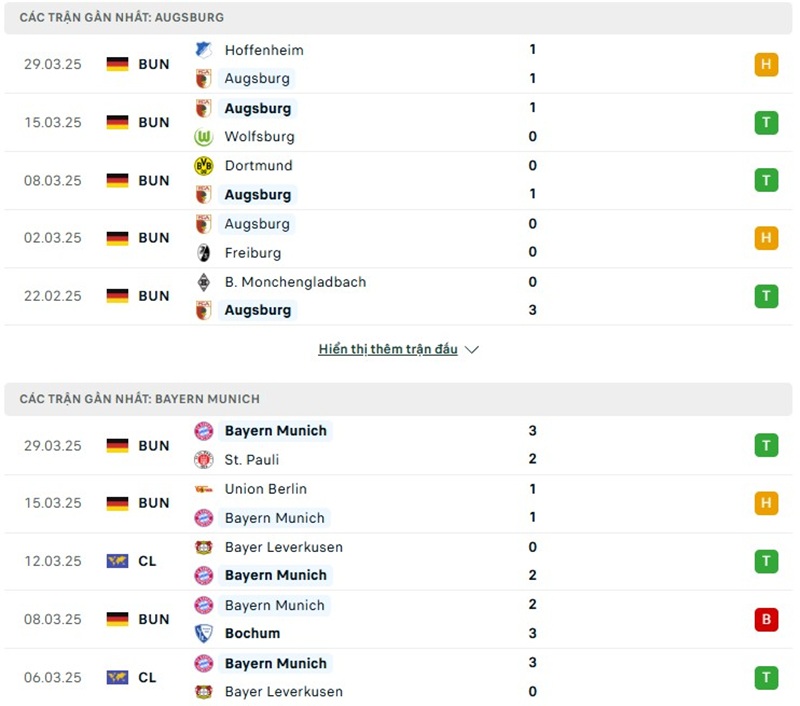Click the Union Berlin club logo

(204, 489)
